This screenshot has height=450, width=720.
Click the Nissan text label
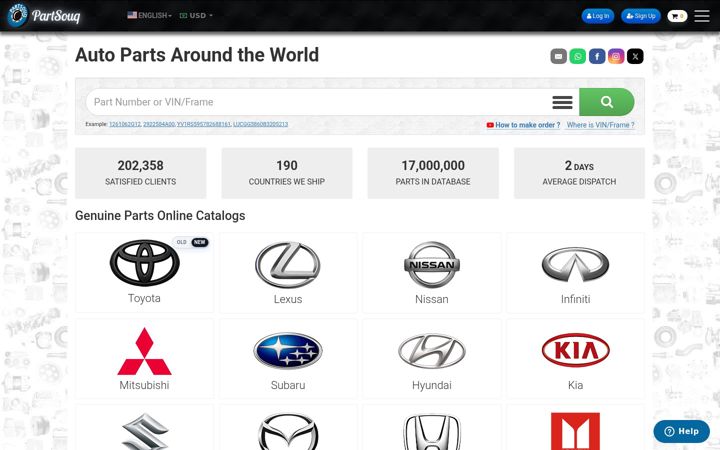(x=432, y=299)
